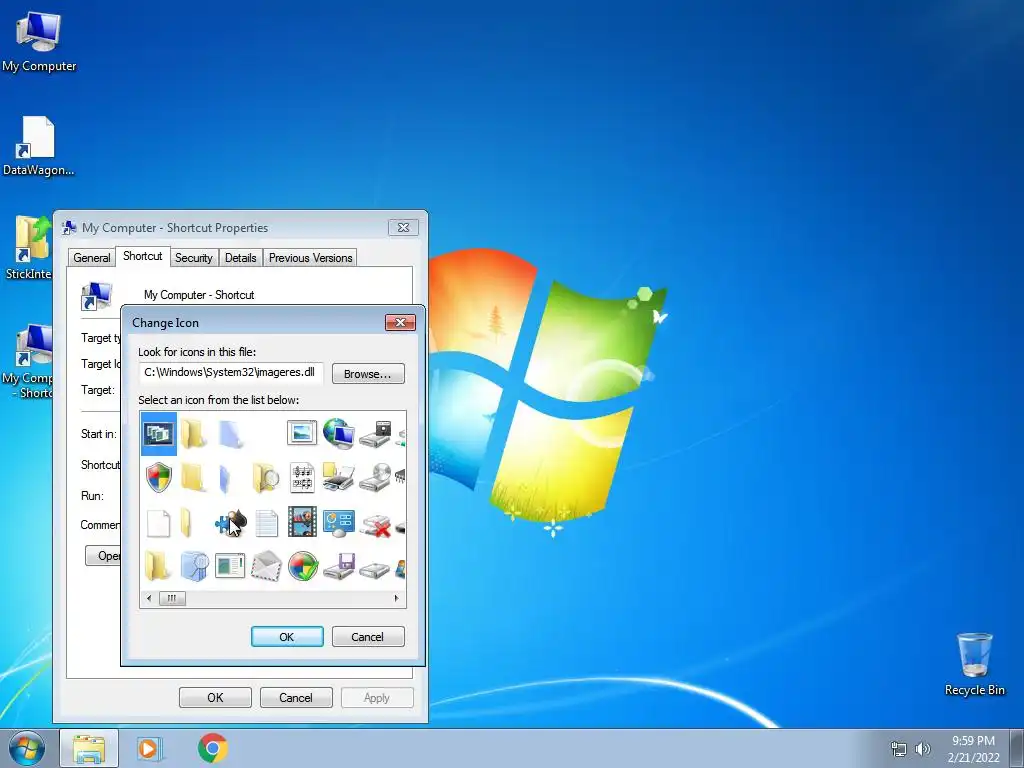Select the window layout with green pane icon
This screenshot has width=1024, height=768.
[x=230, y=566]
